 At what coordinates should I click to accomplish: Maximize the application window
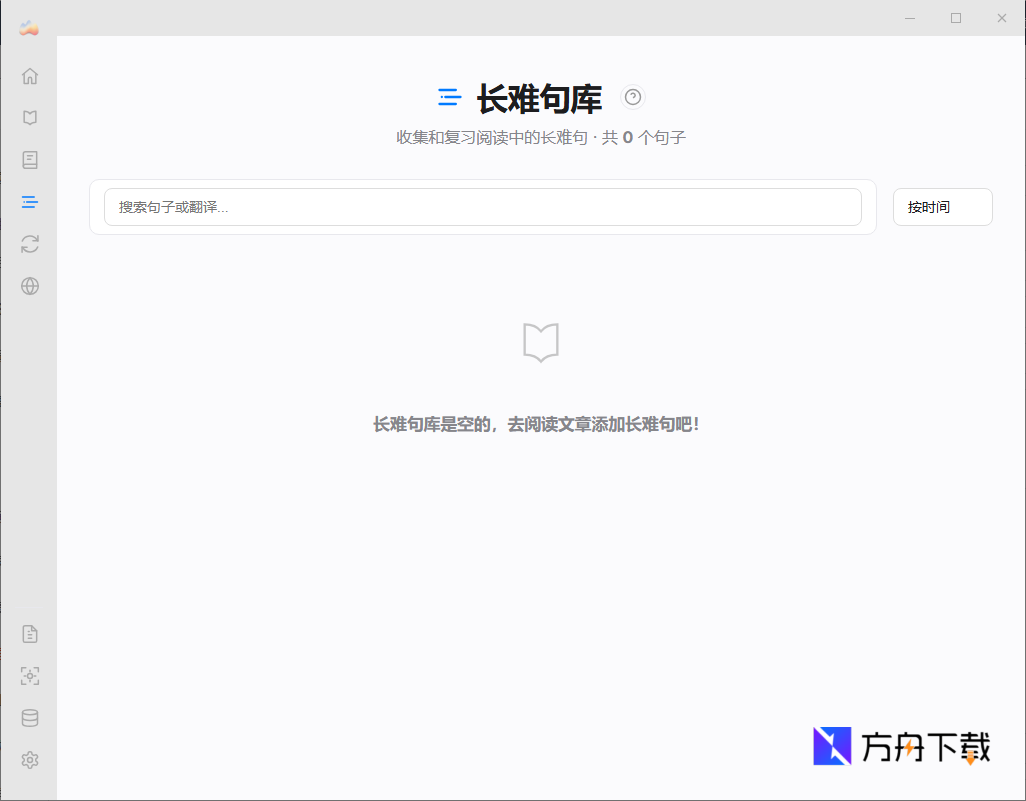click(955, 18)
